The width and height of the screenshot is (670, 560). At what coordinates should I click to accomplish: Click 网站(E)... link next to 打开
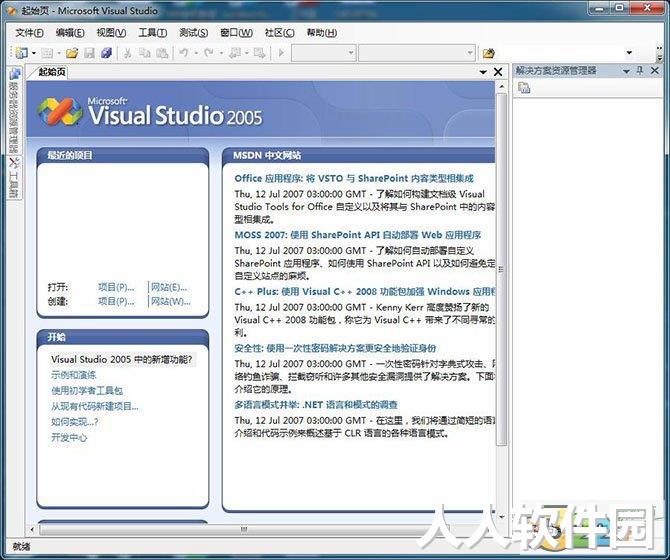point(169,287)
